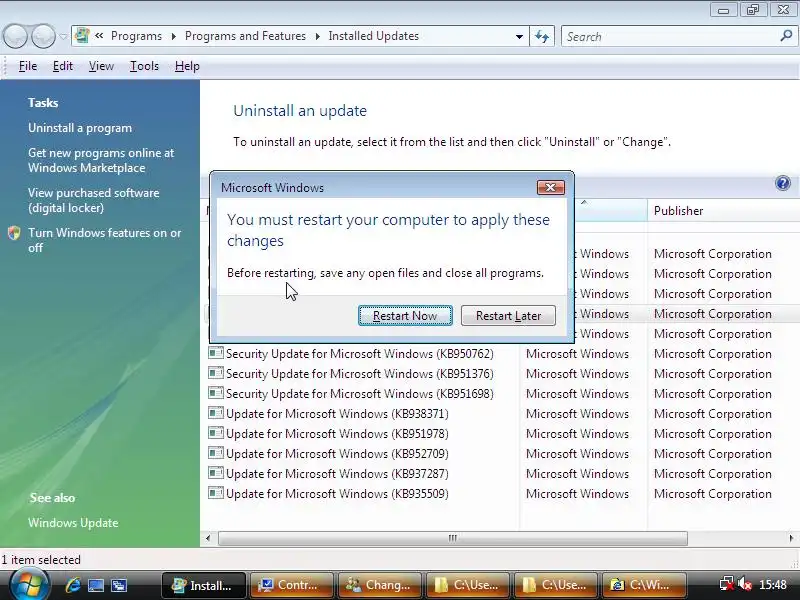Open the address bar history dropdown
This screenshot has height=600, width=800.
click(519, 37)
